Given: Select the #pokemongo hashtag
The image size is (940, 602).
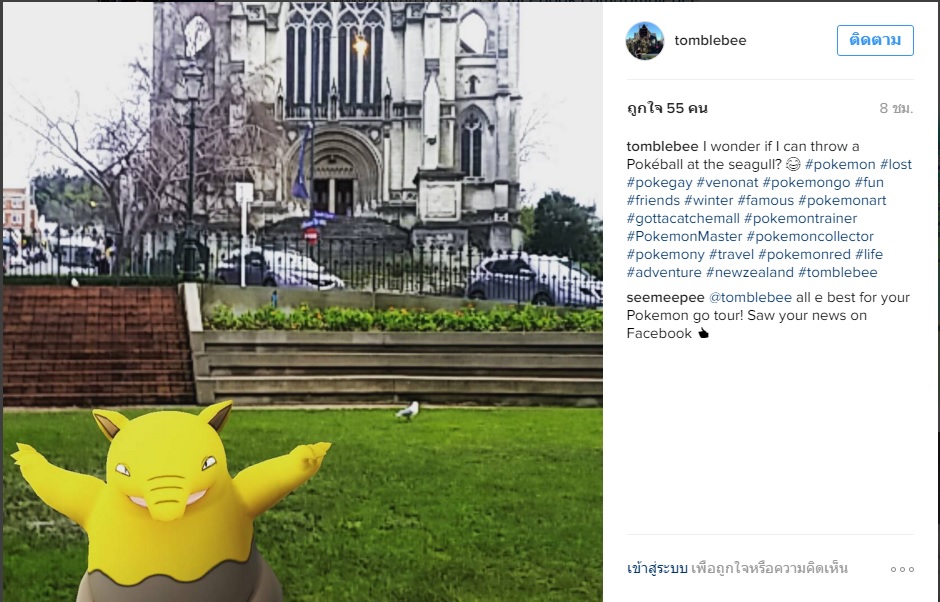Looking at the screenshot, I should 806,182.
